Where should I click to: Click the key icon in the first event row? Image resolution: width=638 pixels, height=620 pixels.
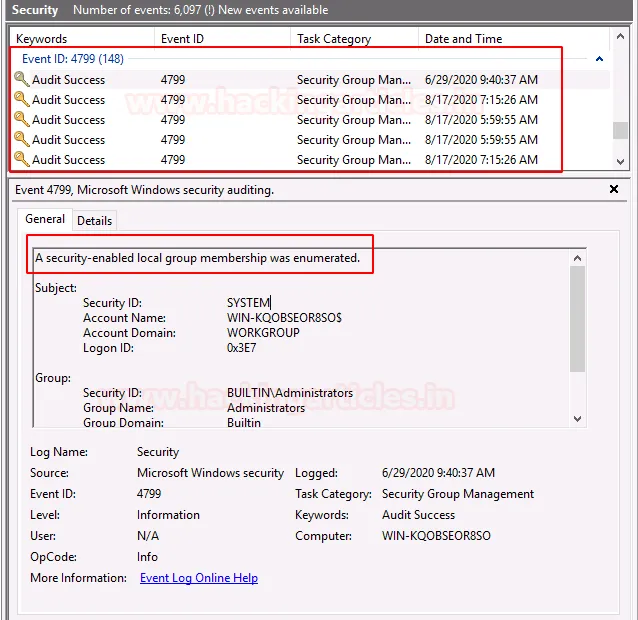tap(21, 79)
